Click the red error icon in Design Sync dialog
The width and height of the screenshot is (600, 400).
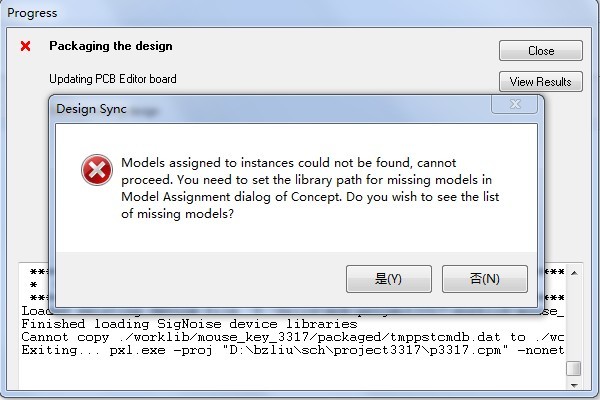click(x=96, y=171)
